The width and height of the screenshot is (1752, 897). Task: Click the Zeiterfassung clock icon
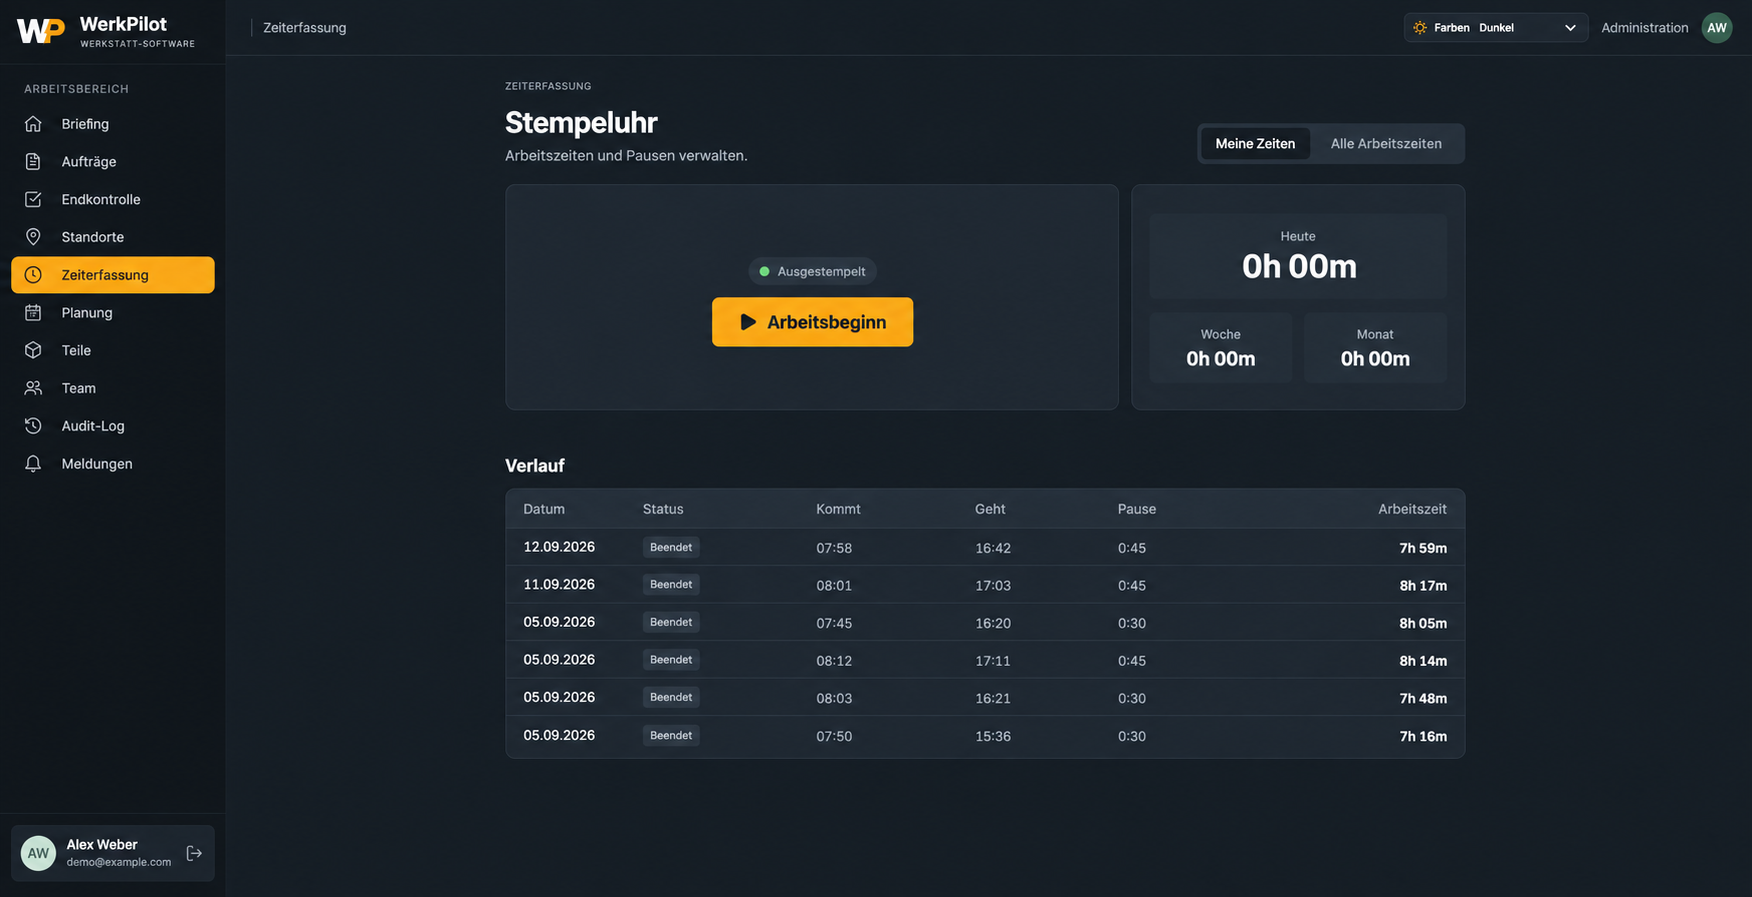(x=33, y=275)
